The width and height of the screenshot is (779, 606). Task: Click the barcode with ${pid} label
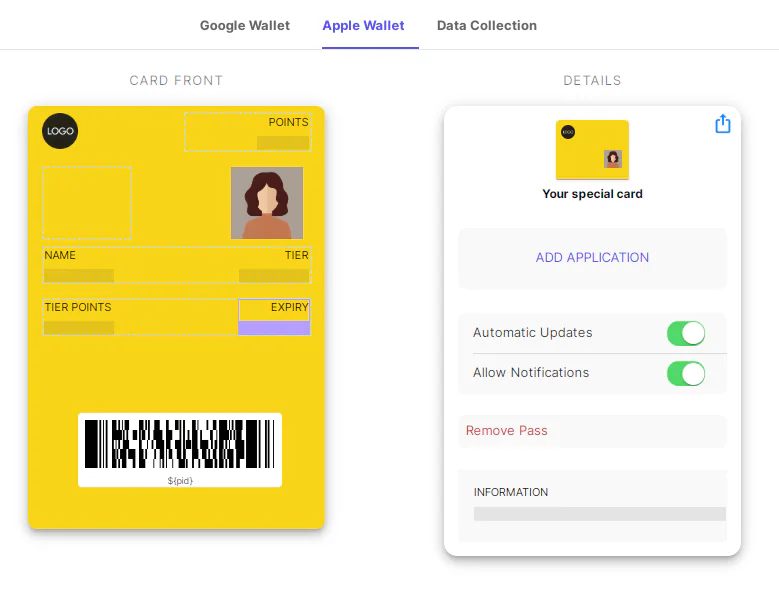click(x=180, y=450)
